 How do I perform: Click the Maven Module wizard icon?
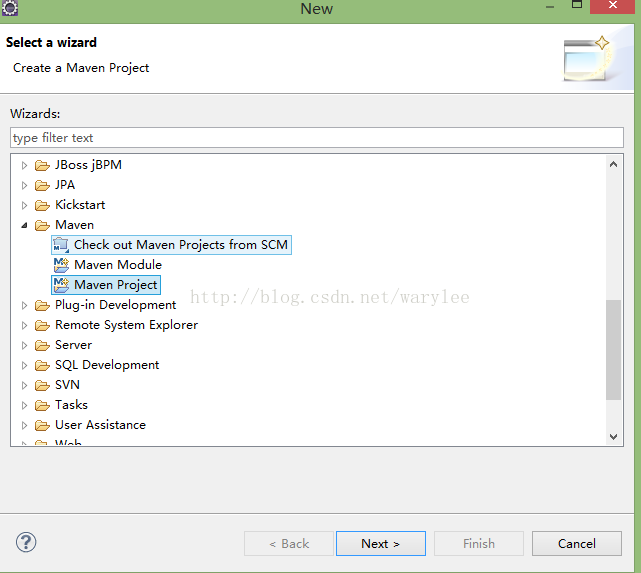click(61, 265)
